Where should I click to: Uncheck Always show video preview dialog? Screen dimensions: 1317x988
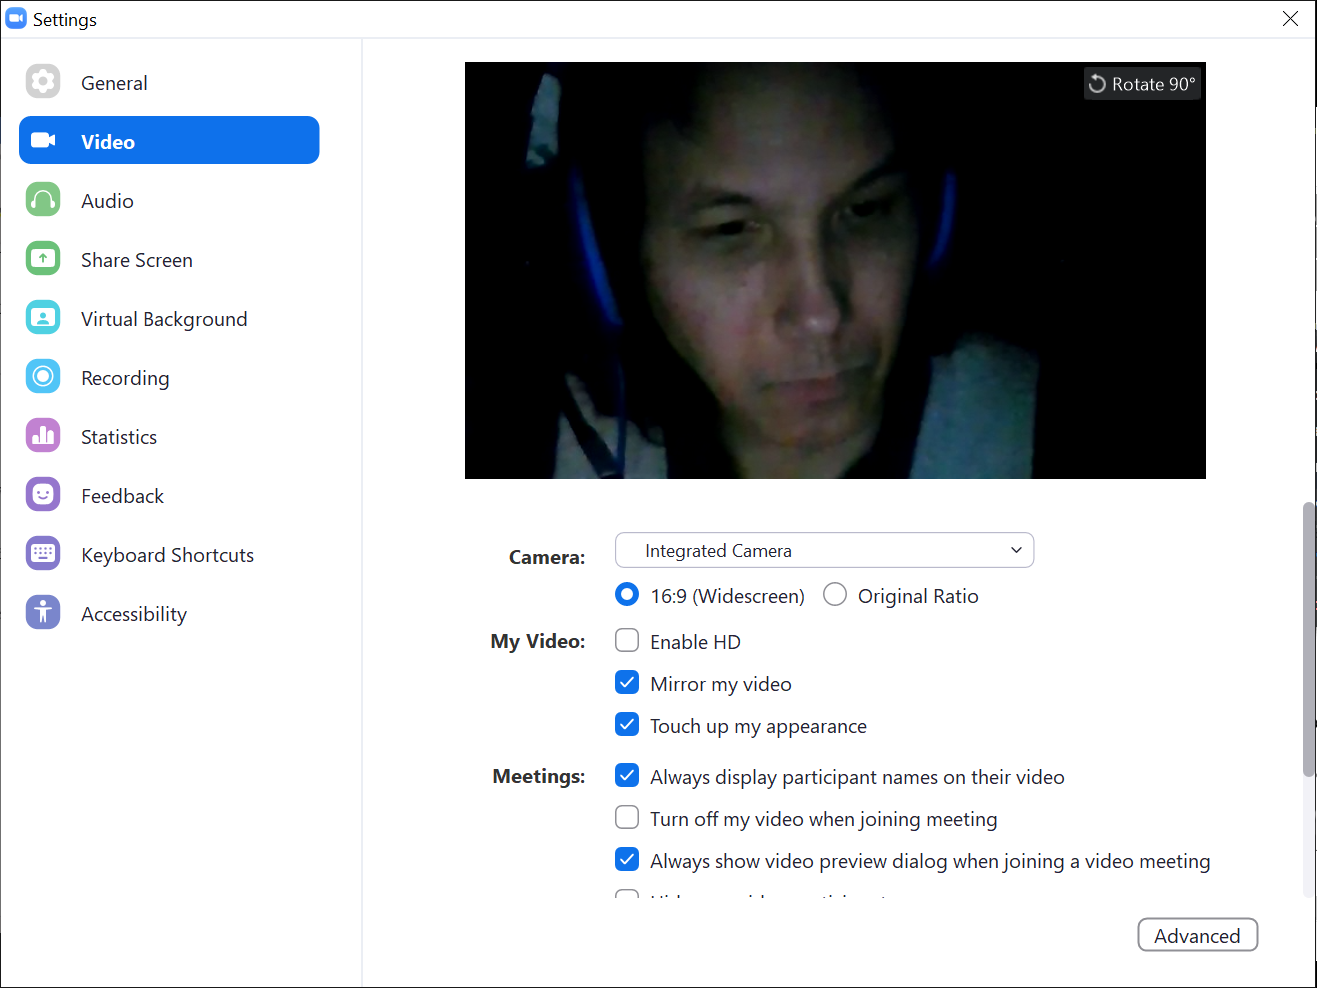click(627, 859)
